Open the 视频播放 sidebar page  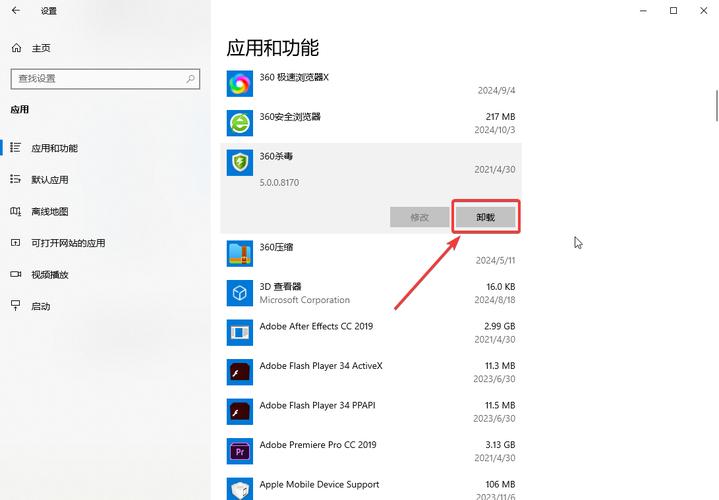[50, 275]
